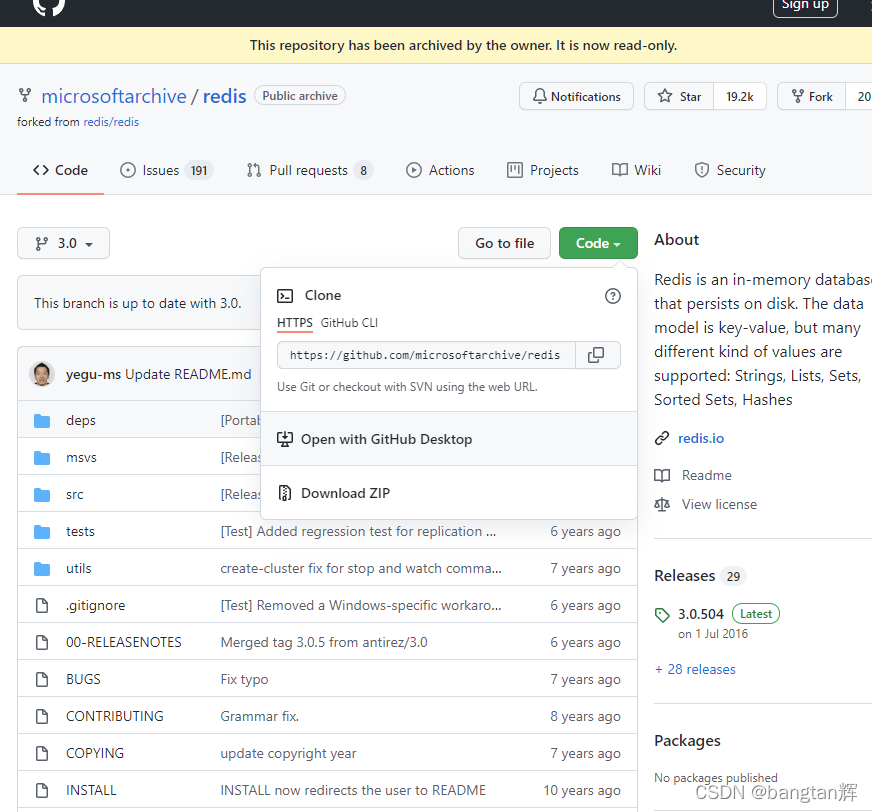
Task: Open the Fix typo commit message
Action: tap(244, 680)
